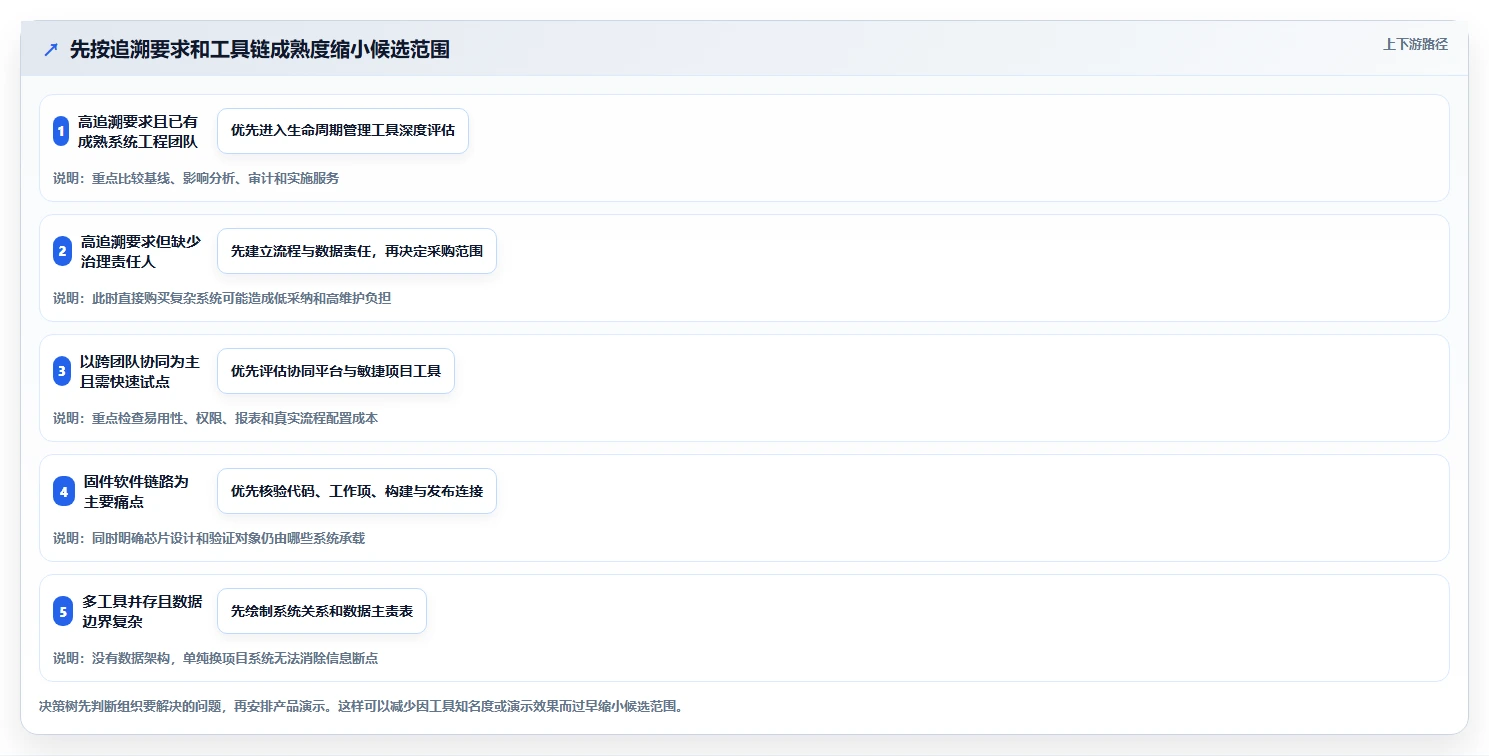Click the 上下游路径 label in the header
The width and height of the screenshot is (1489, 756).
[1415, 44]
